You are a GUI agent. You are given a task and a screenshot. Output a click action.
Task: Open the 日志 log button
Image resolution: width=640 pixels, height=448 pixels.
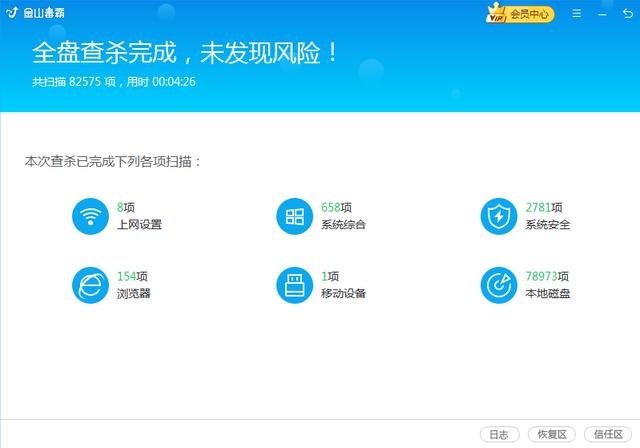[x=499, y=435]
